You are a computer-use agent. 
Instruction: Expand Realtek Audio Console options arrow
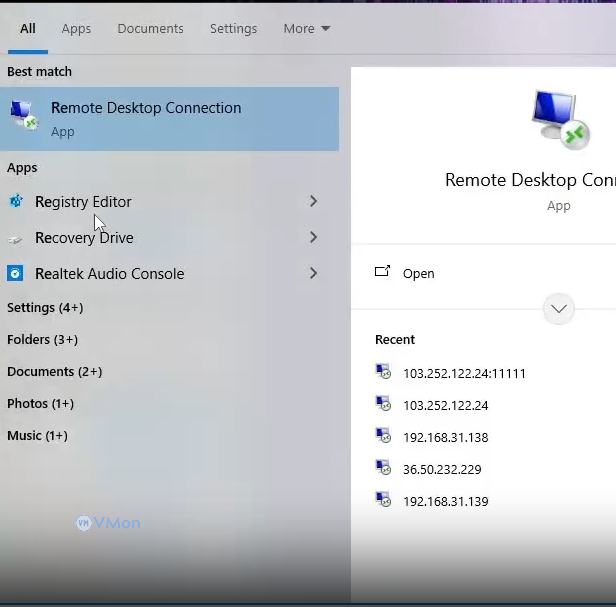(x=313, y=273)
